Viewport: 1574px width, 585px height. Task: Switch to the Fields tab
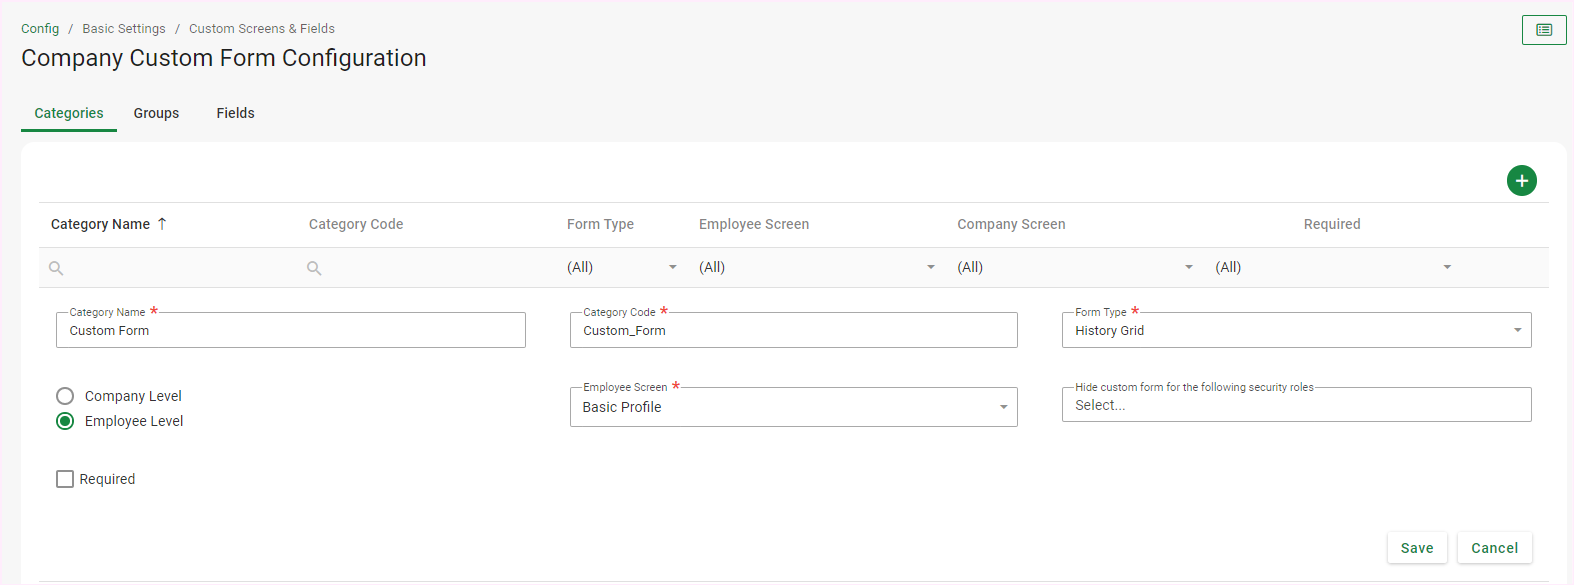235,113
